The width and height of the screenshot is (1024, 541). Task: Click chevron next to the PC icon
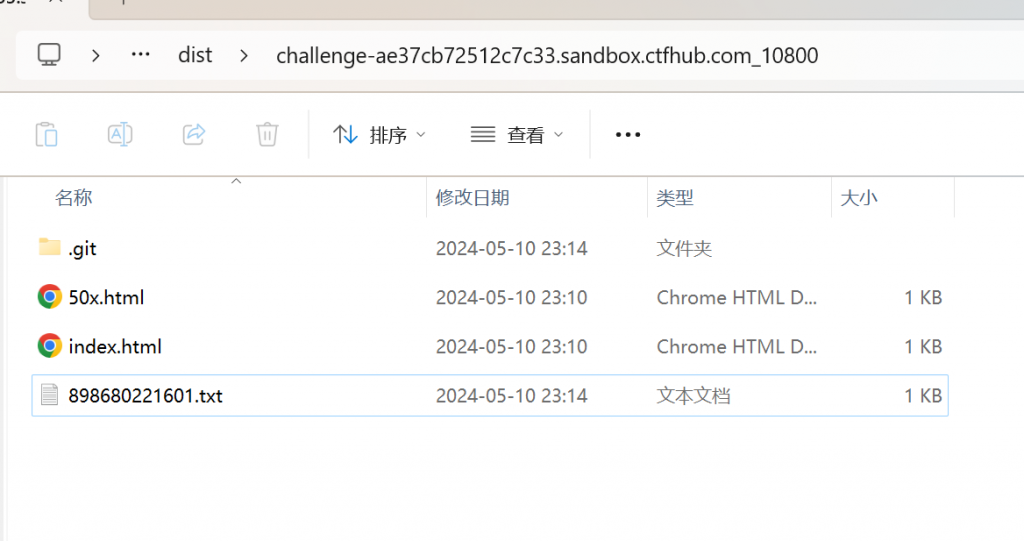[x=96, y=56]
